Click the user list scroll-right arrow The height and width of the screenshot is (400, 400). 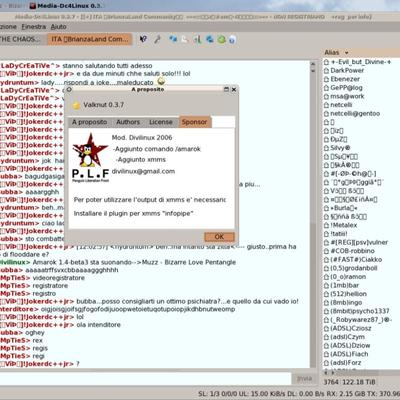pyautogui.click(x=332, y=372)
